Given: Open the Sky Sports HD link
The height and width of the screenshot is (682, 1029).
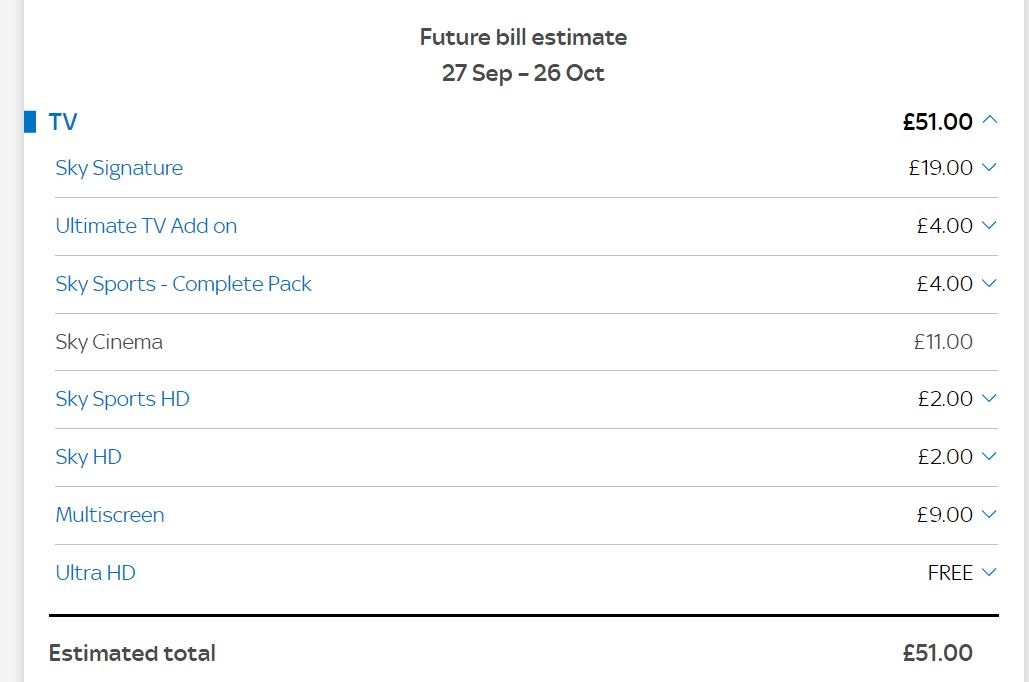Looking at the screenshot, I should pyautogui.click(x=122, y=399).
